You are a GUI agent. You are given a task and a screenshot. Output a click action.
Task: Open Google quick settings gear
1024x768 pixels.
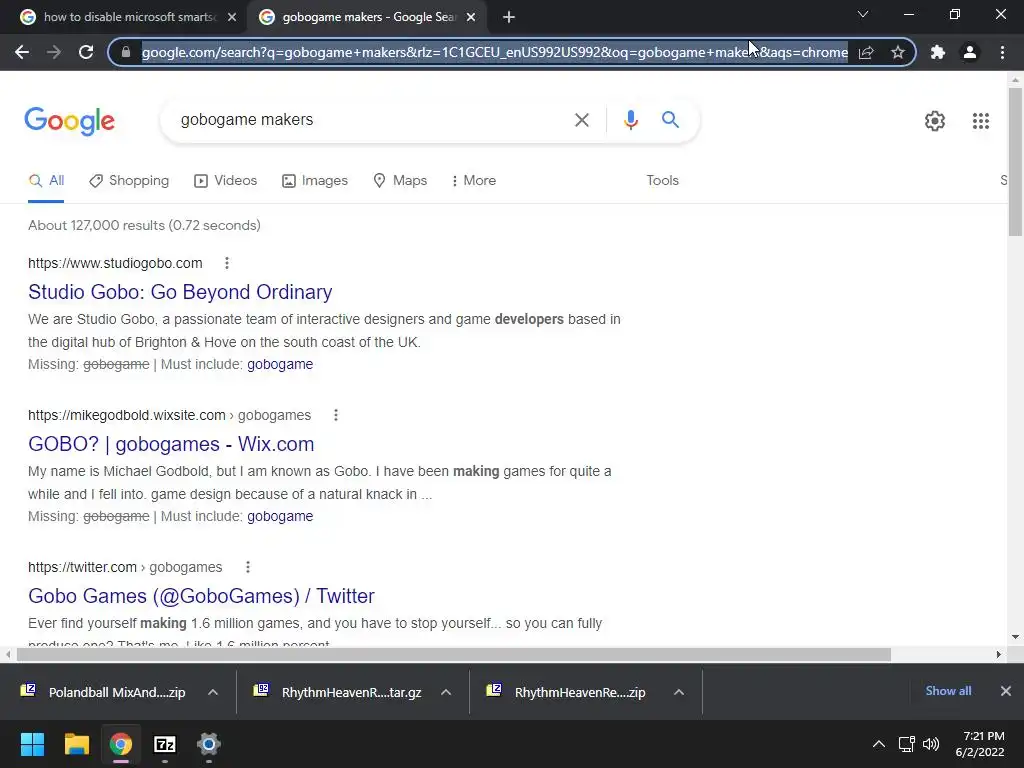[x=935, y=121]
